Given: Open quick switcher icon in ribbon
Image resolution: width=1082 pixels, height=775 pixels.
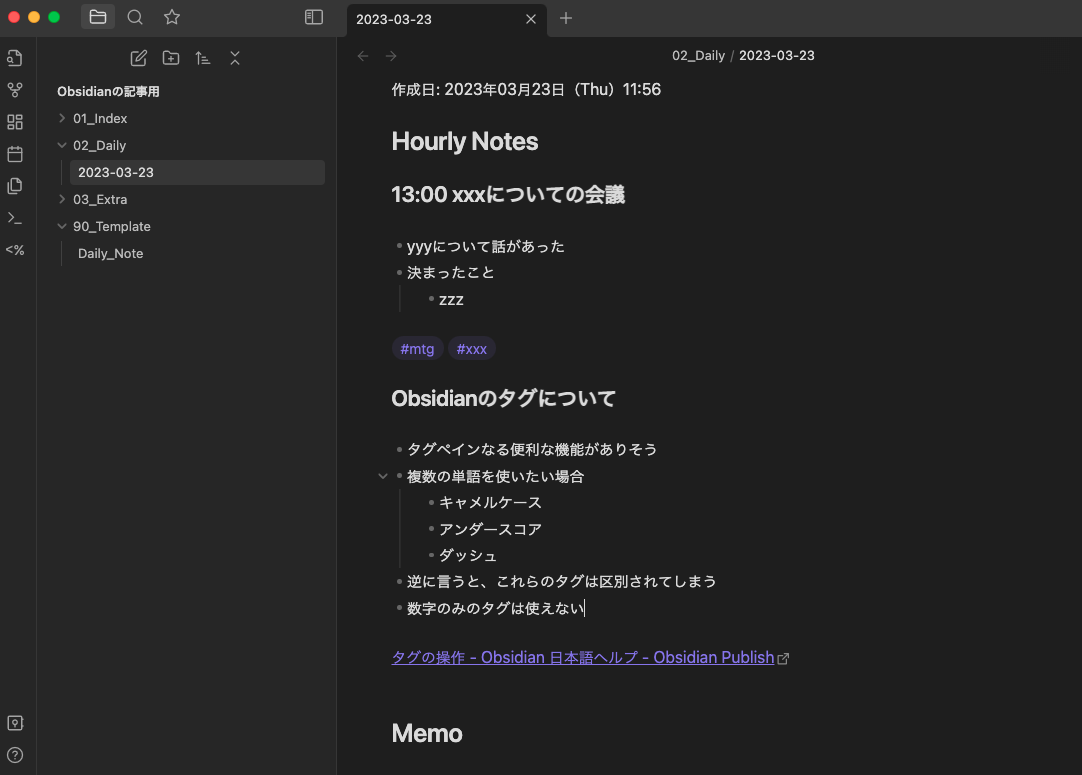Looking at the screenshot, I should 14,58.
